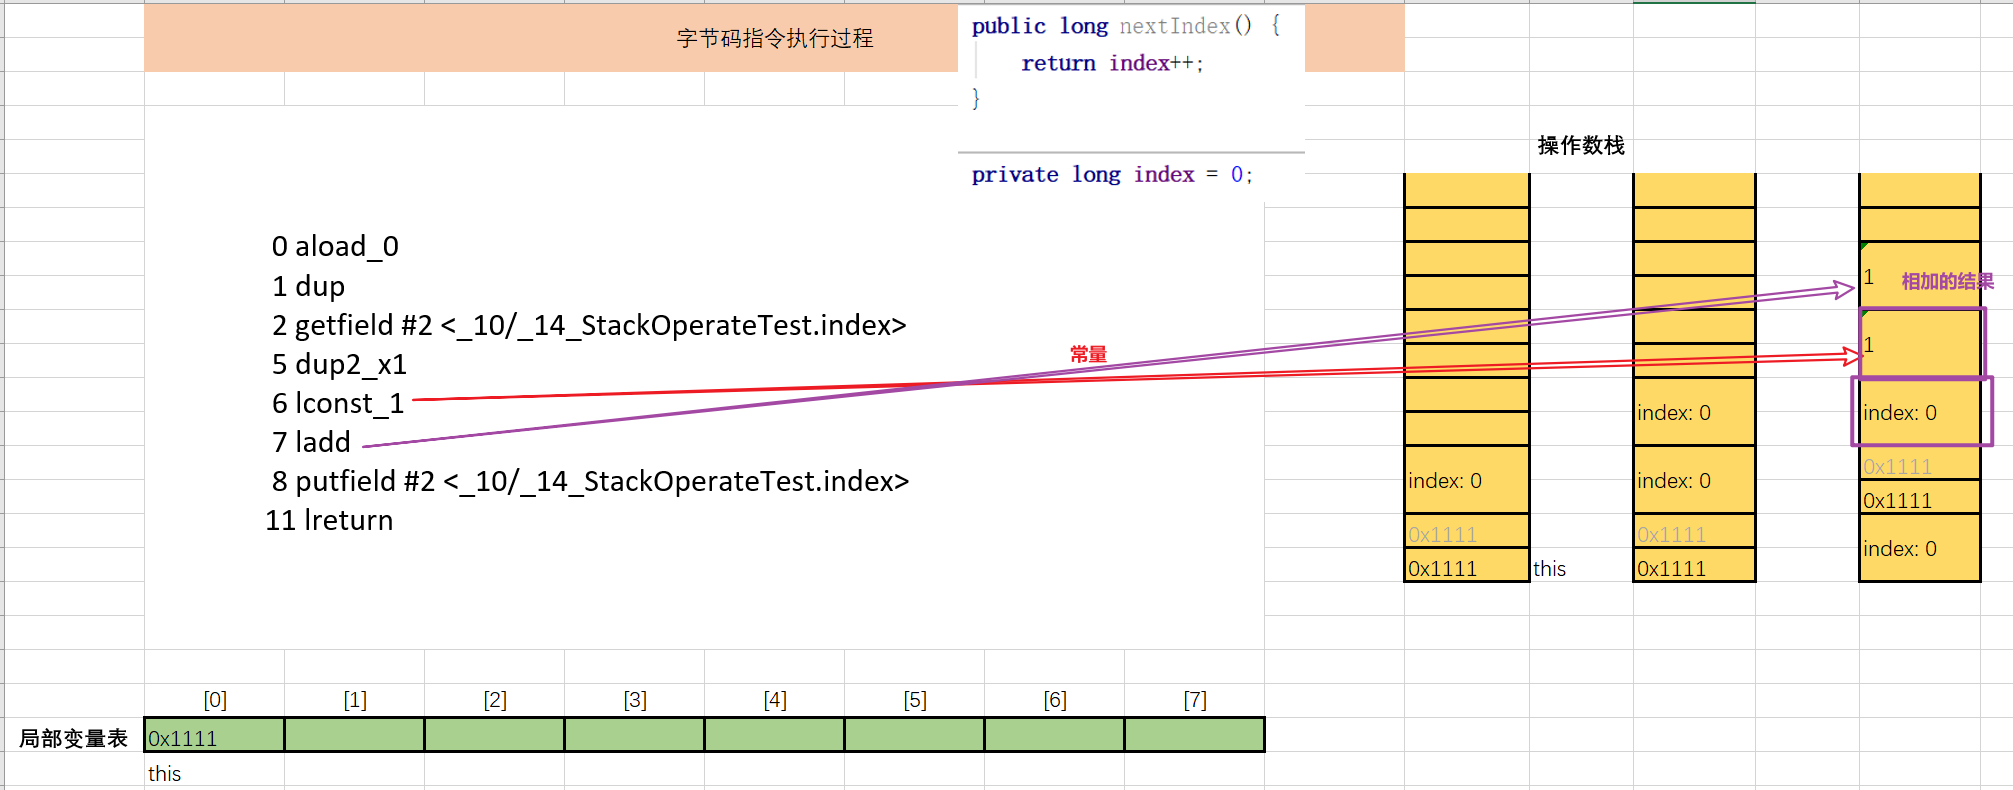Select the '1 dup' instruction line
The image size is (2013, 790).
pyautogui.click(x=308, y=286)
